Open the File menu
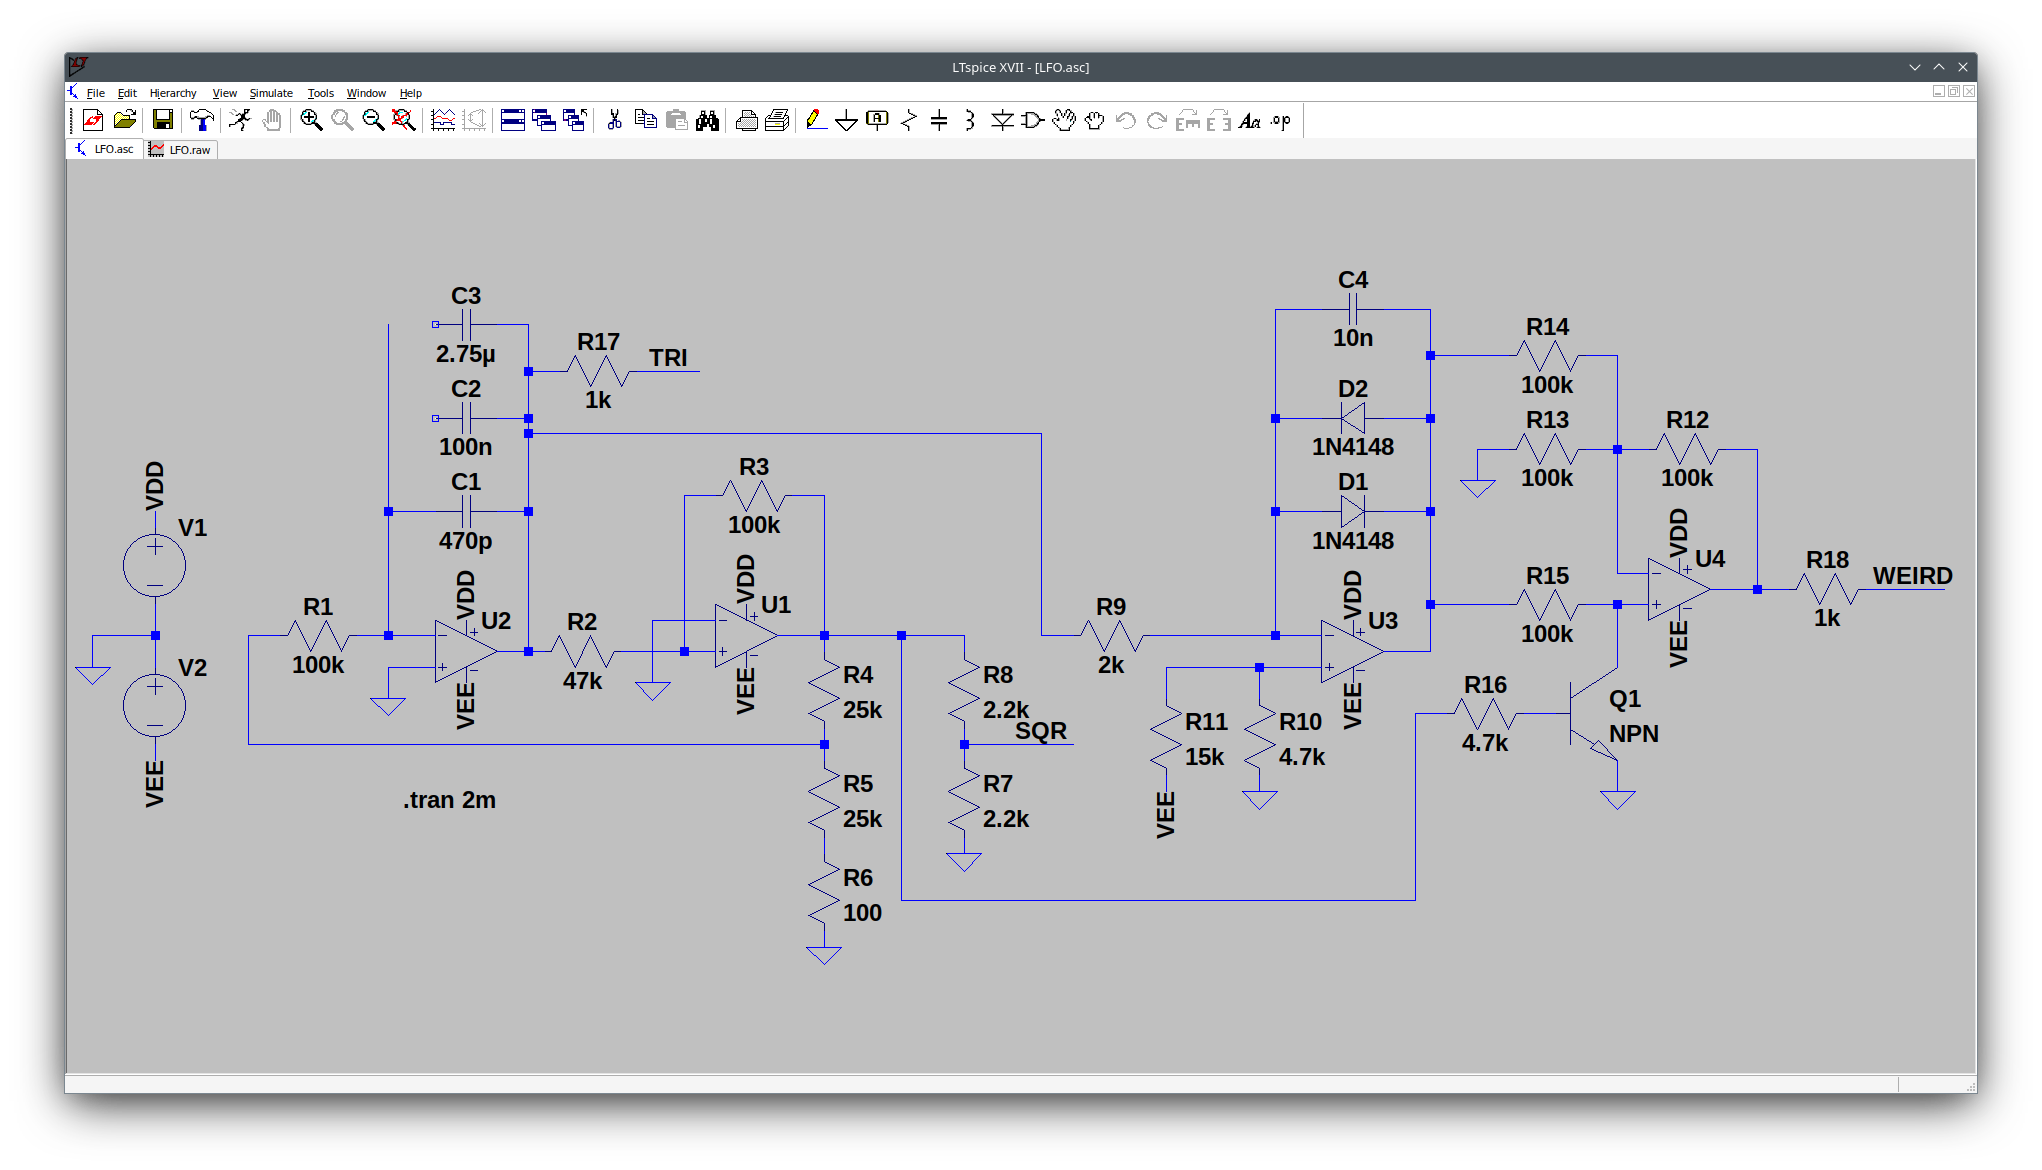This screenshot has height=1170, width=2042. click(x=96, y=93)
